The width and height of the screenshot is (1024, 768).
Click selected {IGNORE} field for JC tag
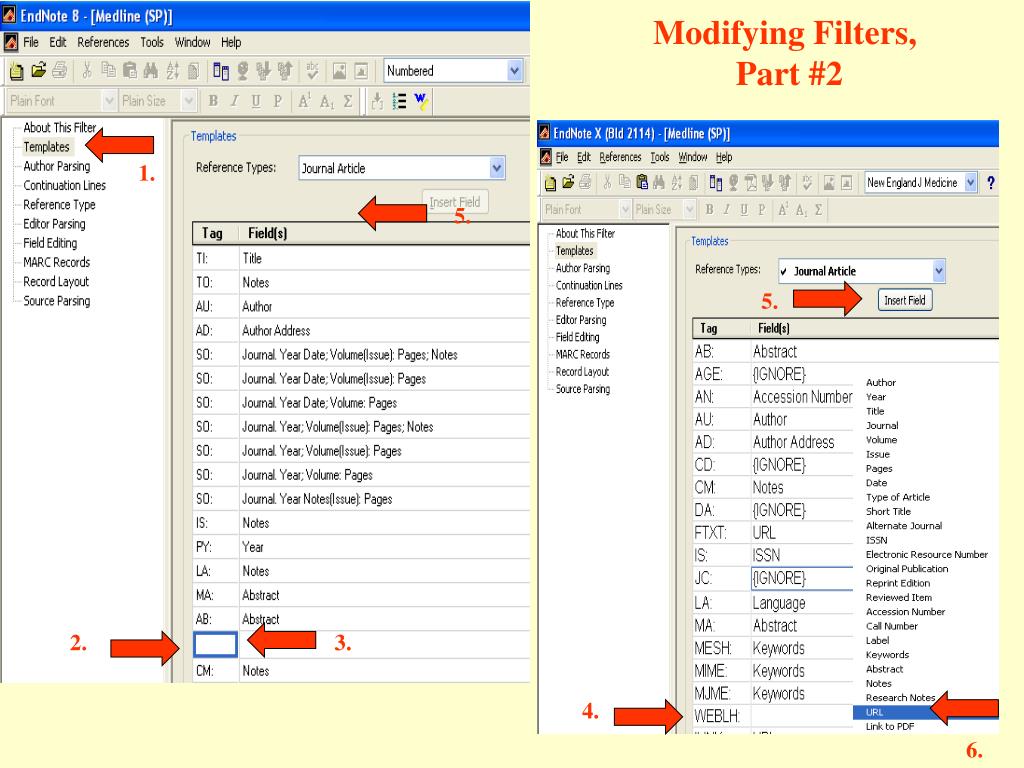802,578
